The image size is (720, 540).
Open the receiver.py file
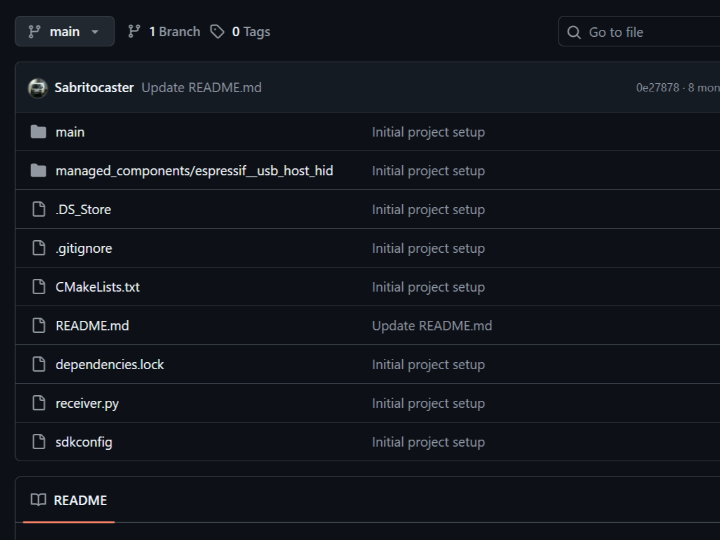tap(87, 404)
